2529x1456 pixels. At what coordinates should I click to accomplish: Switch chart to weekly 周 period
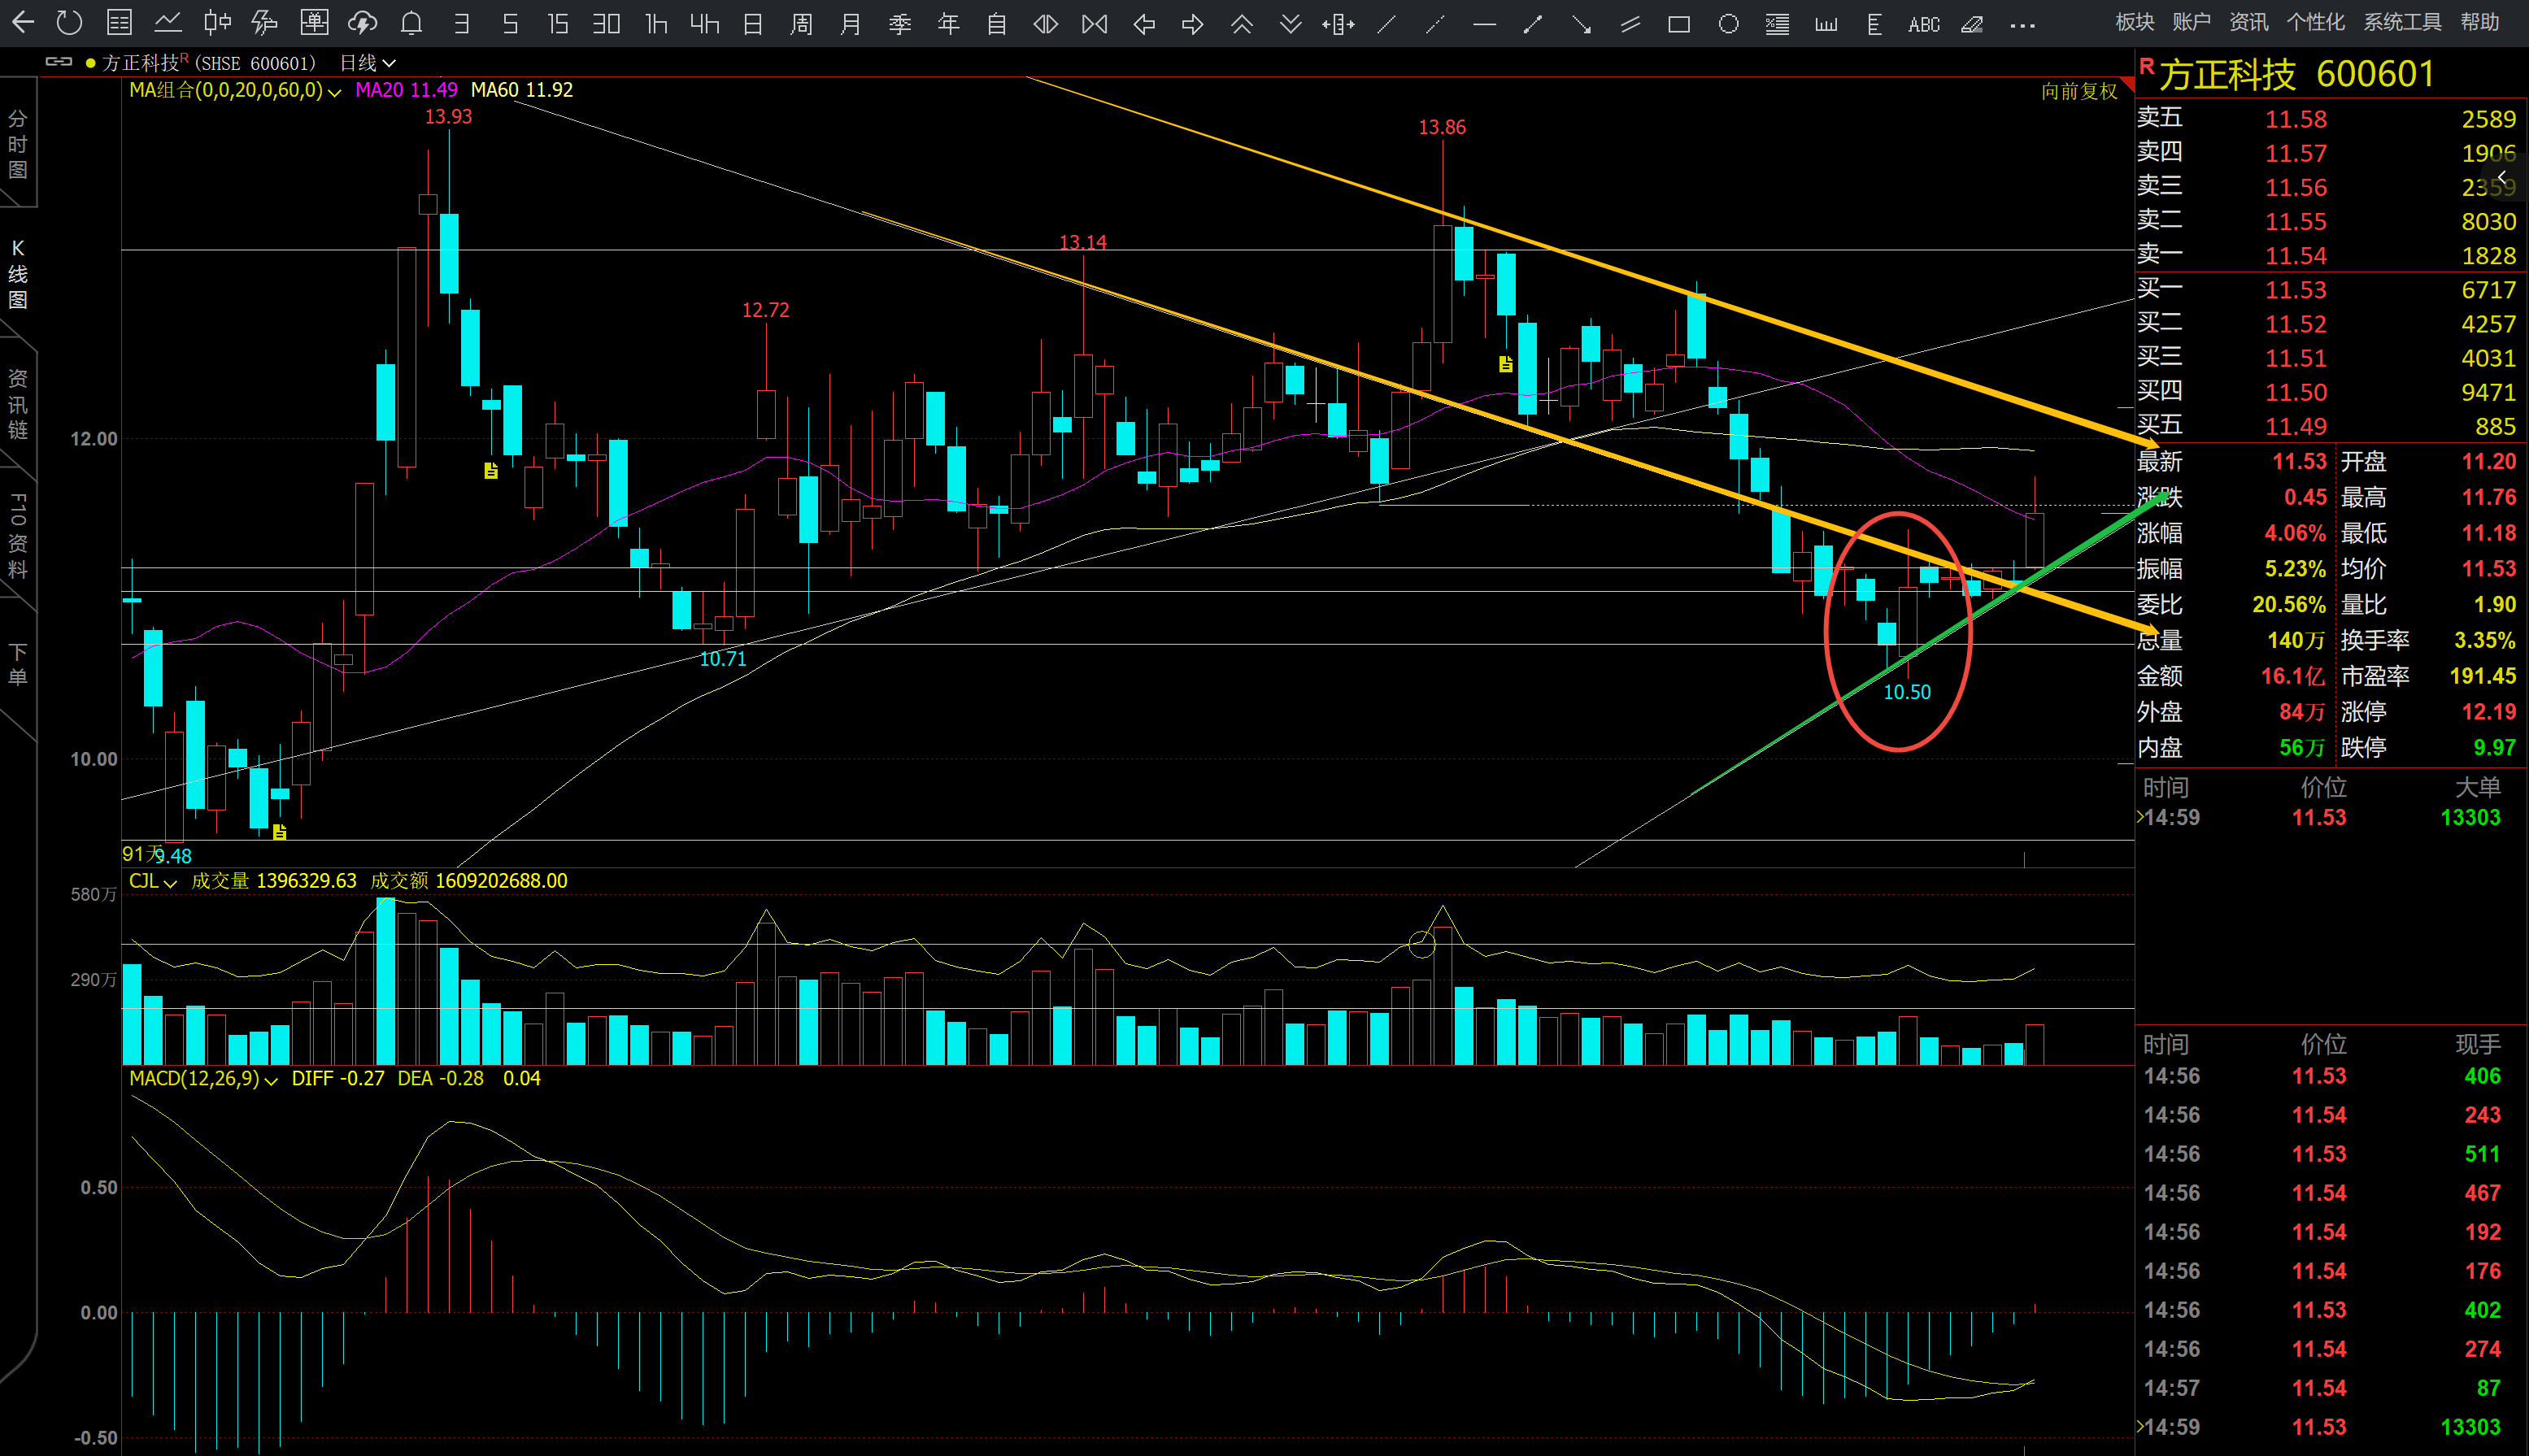801,24
